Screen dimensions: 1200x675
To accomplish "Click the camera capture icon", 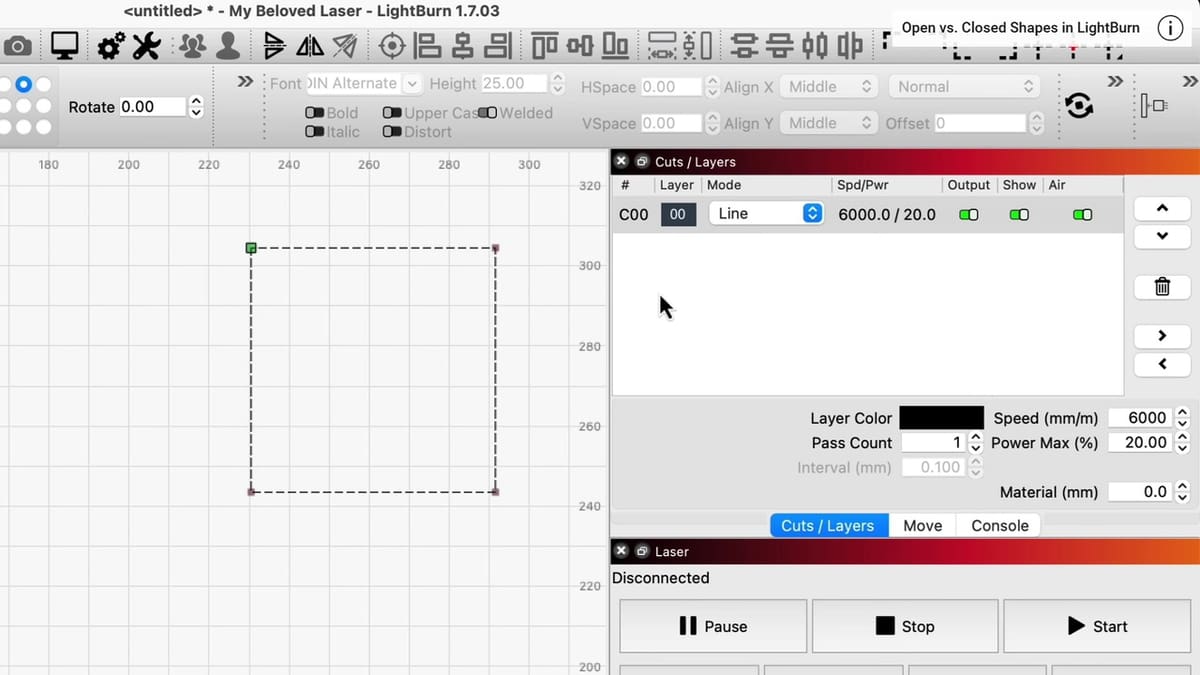I will coord(17,46).
